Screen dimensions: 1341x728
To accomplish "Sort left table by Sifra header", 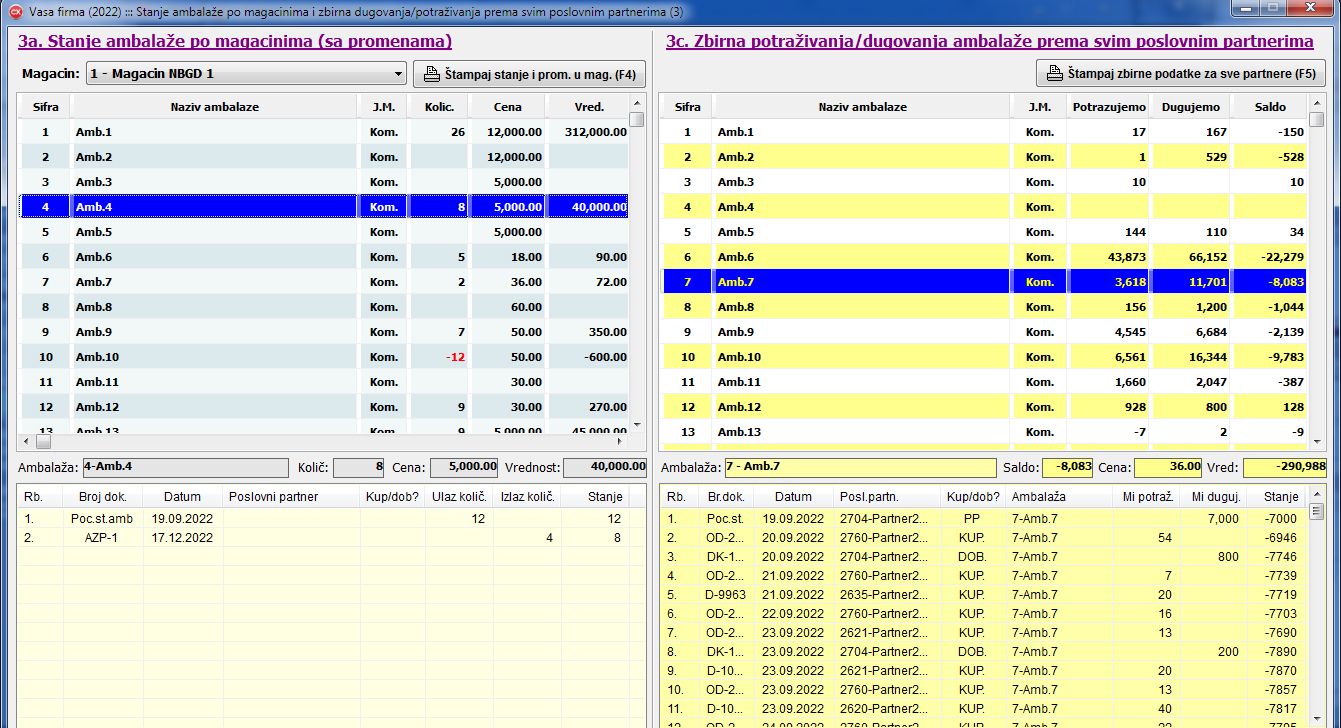I will [x=45, y=107].
